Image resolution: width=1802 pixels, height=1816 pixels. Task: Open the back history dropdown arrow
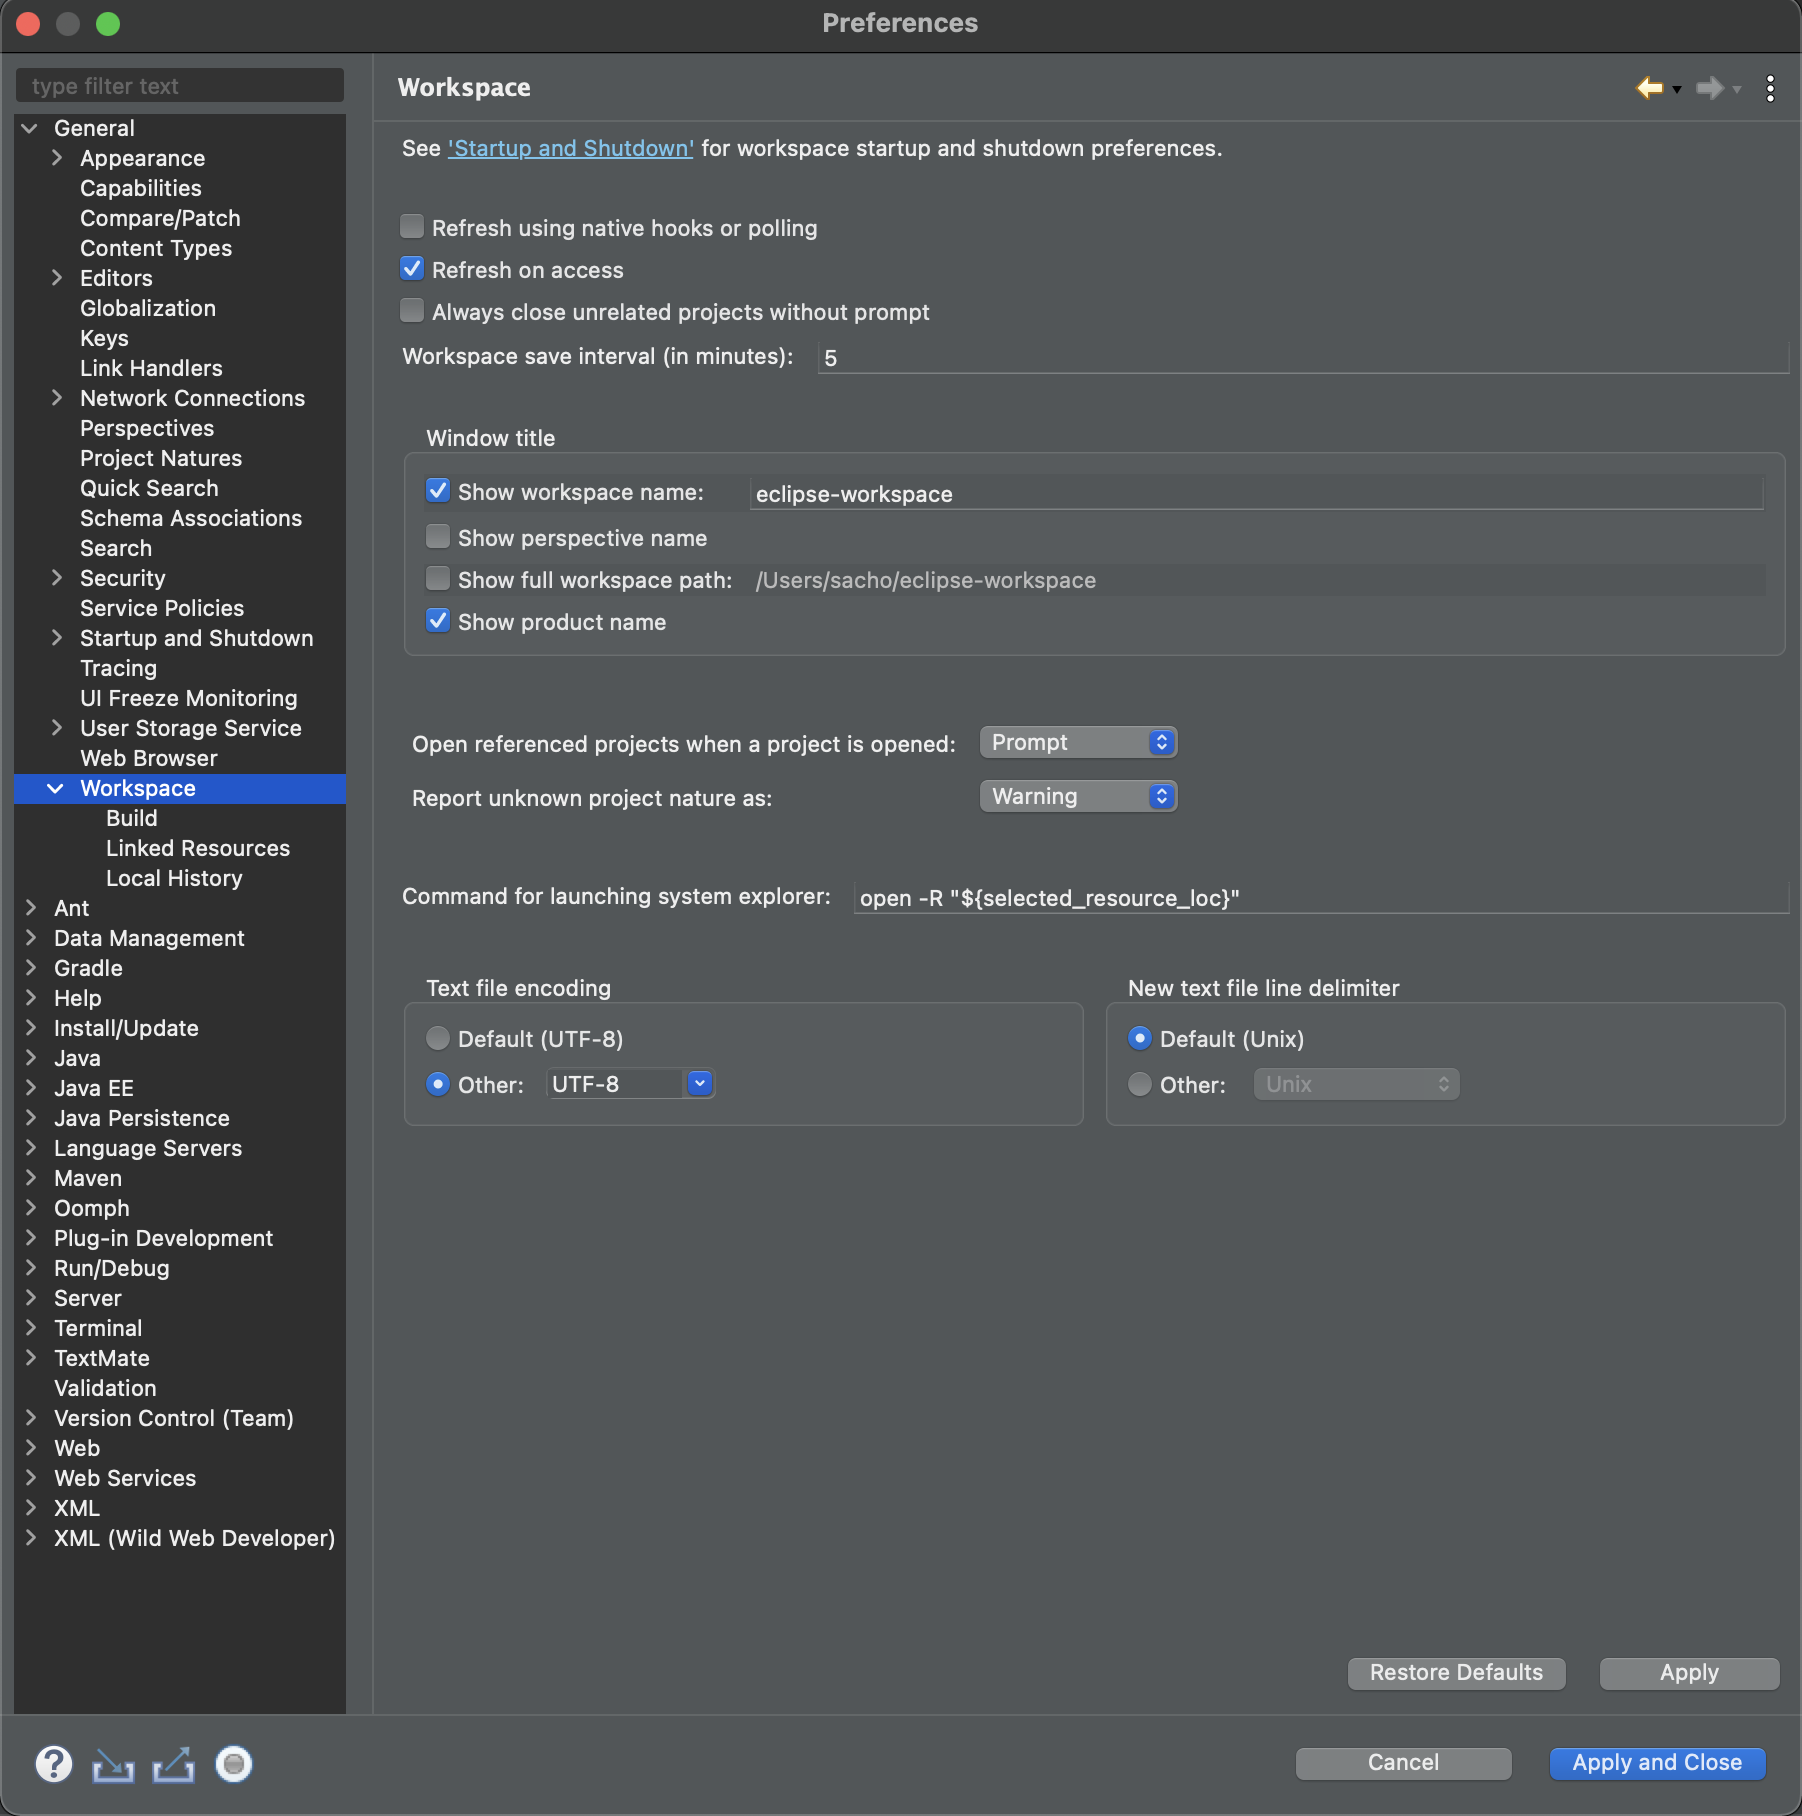coord(1677,90)
